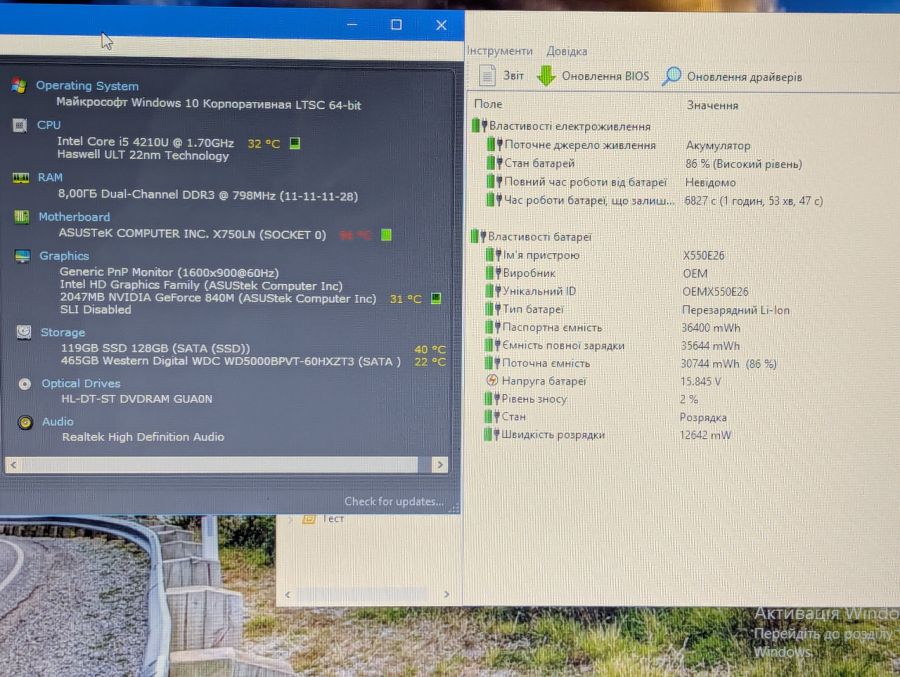The height and width of the screenshot is (677, 900).
Task: Open the Storage section link
Action: (63, 332)
